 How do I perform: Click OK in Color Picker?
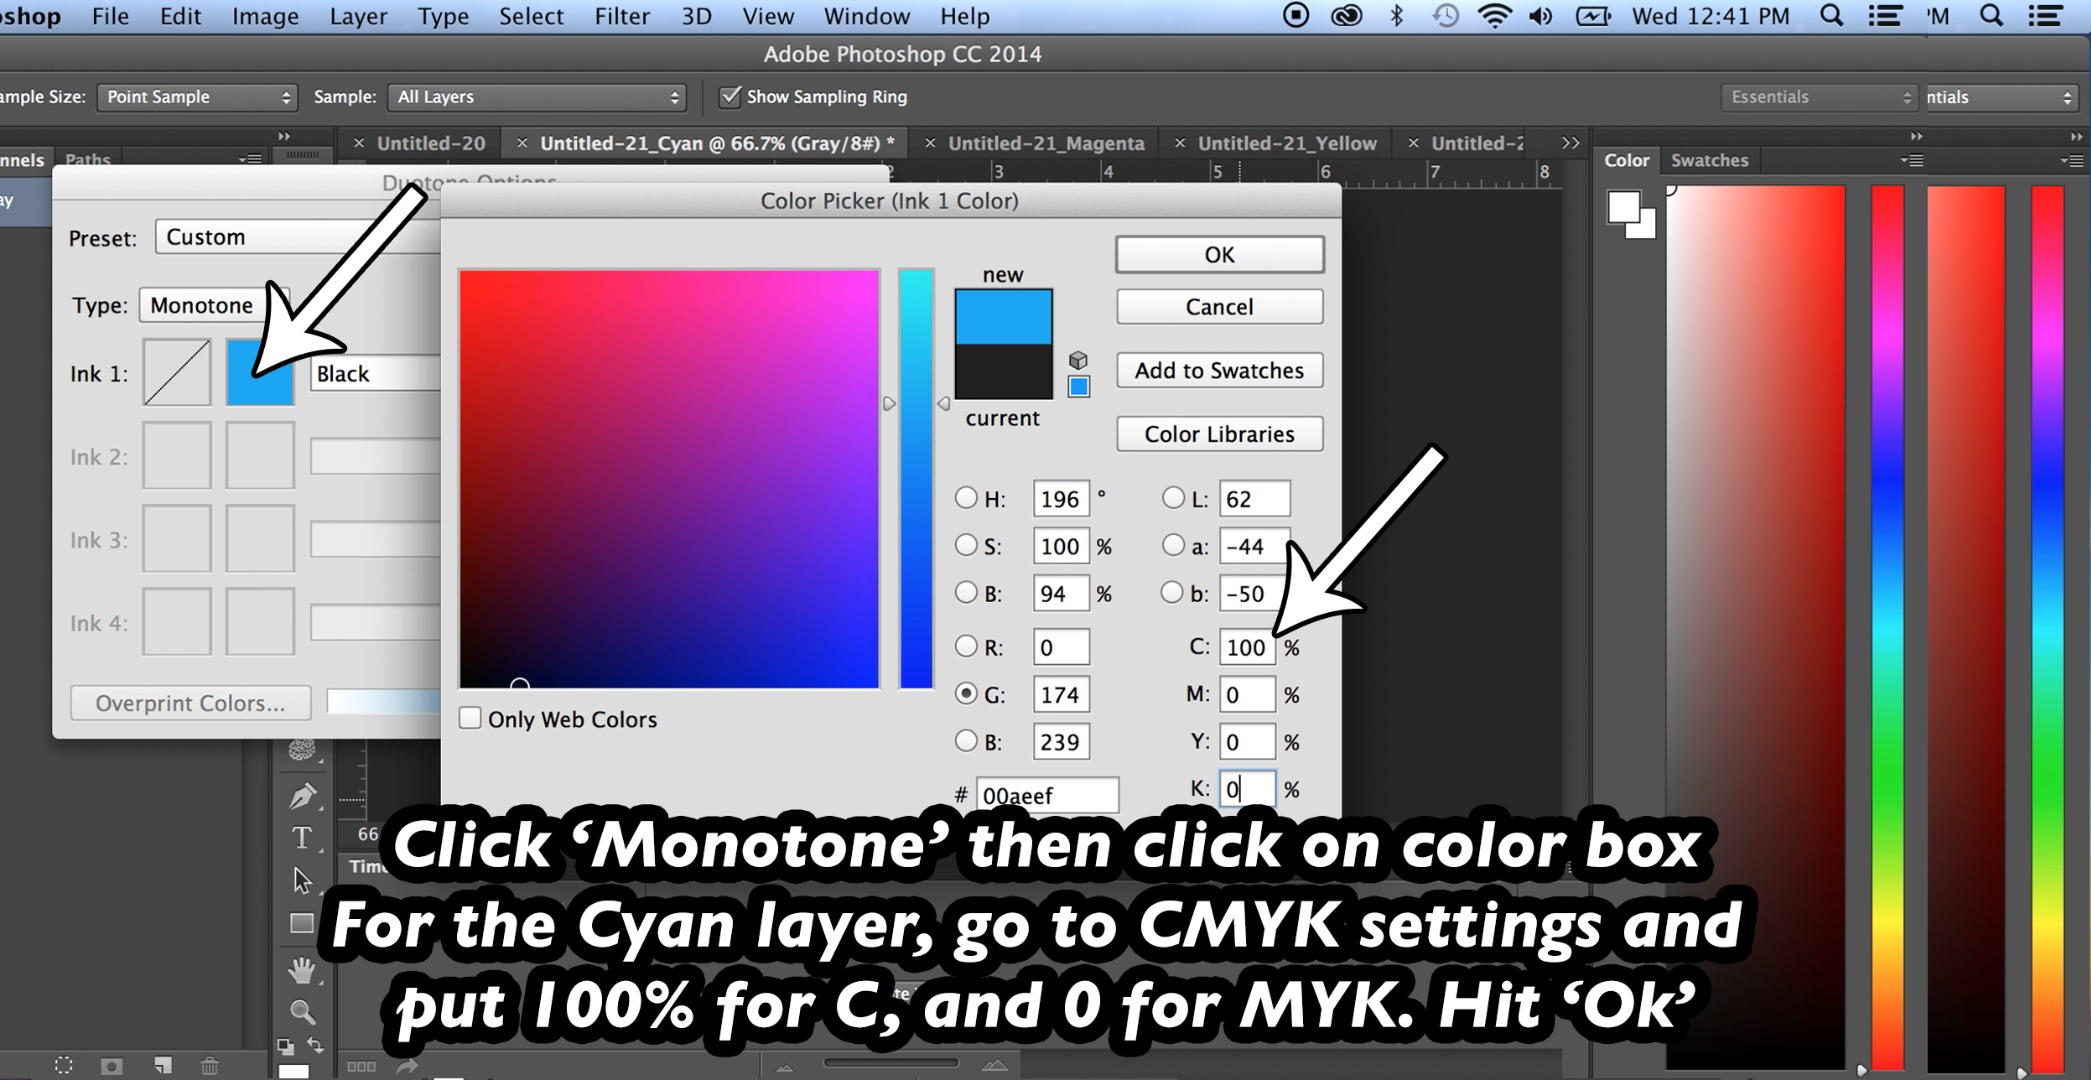pos(1219,255)
